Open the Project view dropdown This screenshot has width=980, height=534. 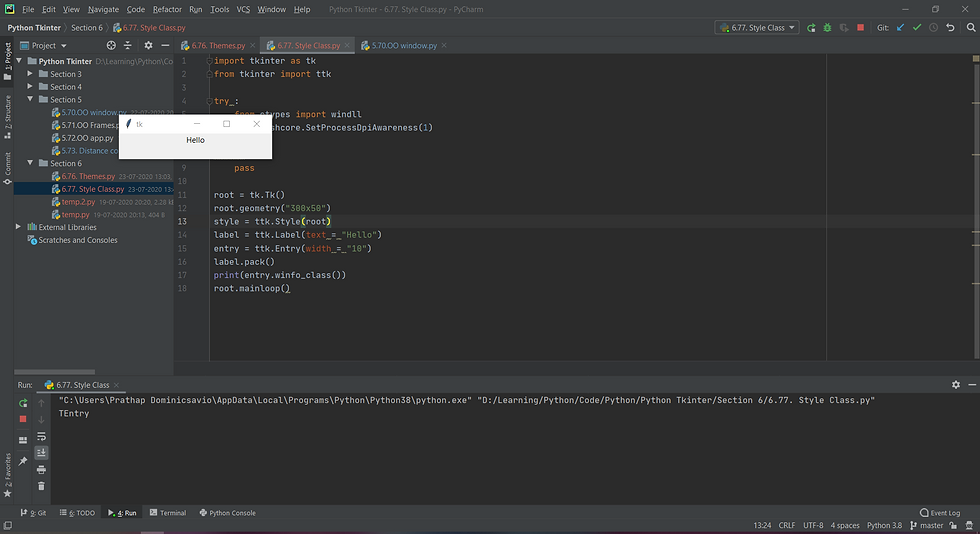(44, 45)
